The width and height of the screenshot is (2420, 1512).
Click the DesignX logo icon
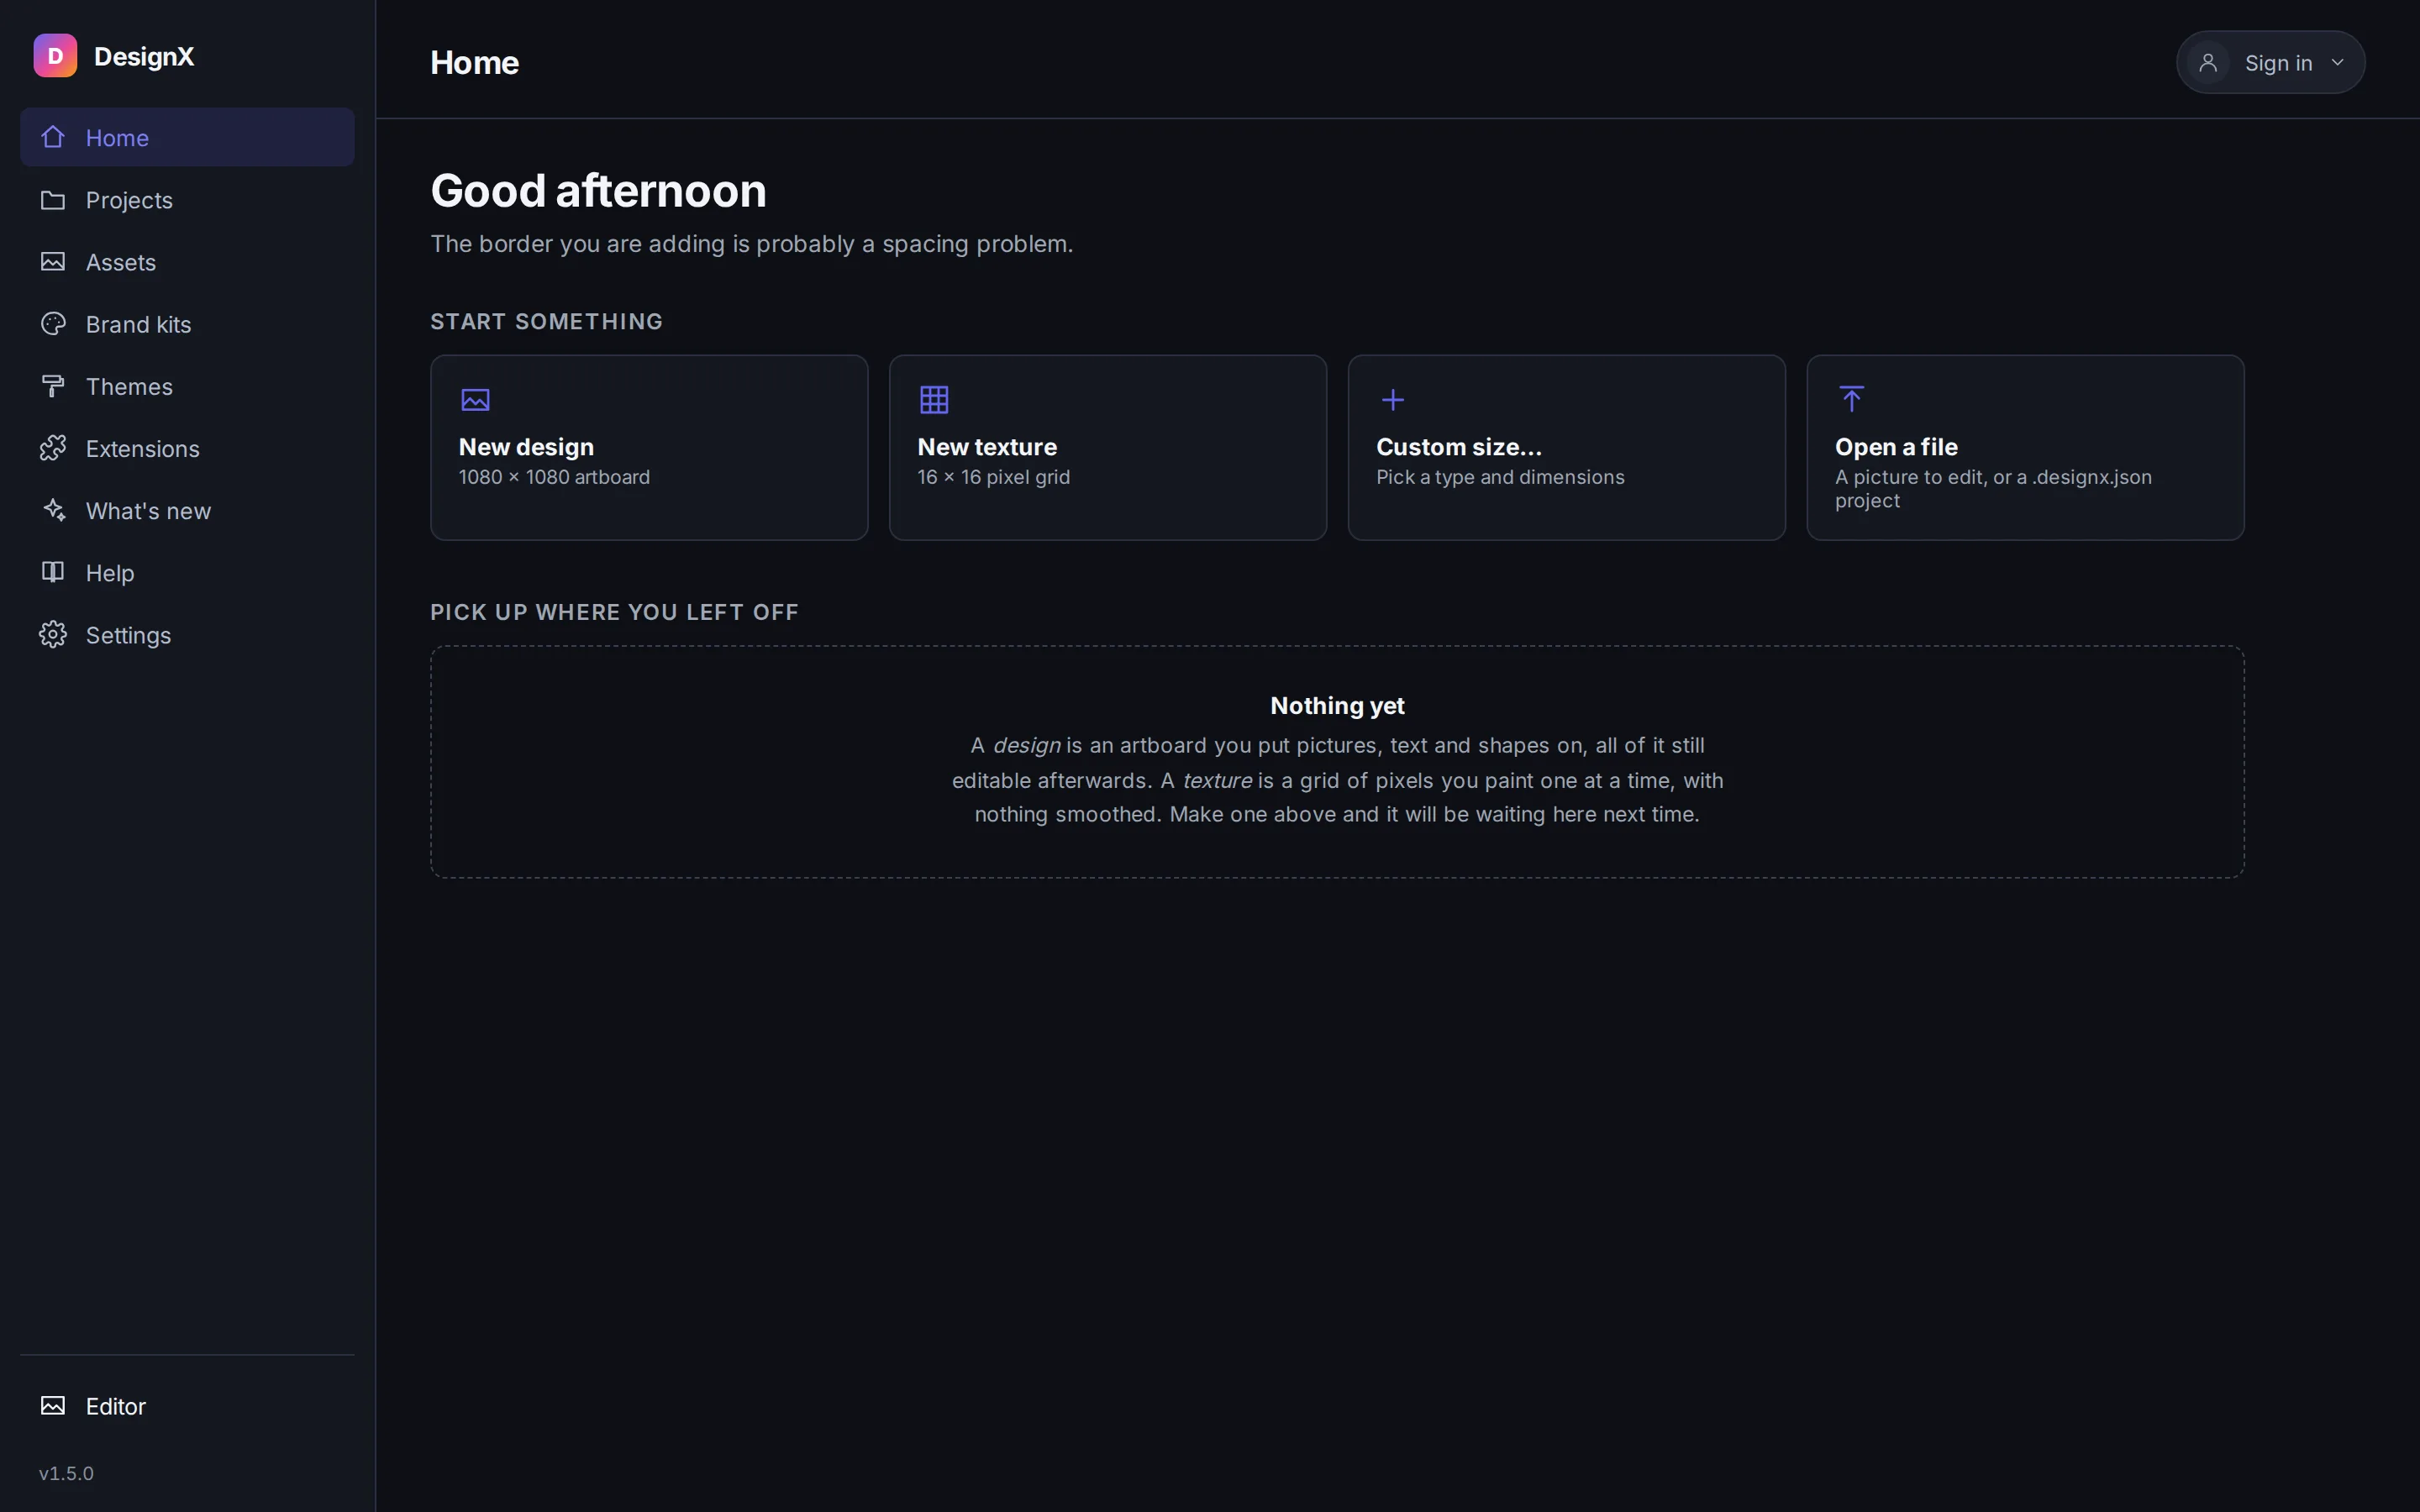pos(55,56)
